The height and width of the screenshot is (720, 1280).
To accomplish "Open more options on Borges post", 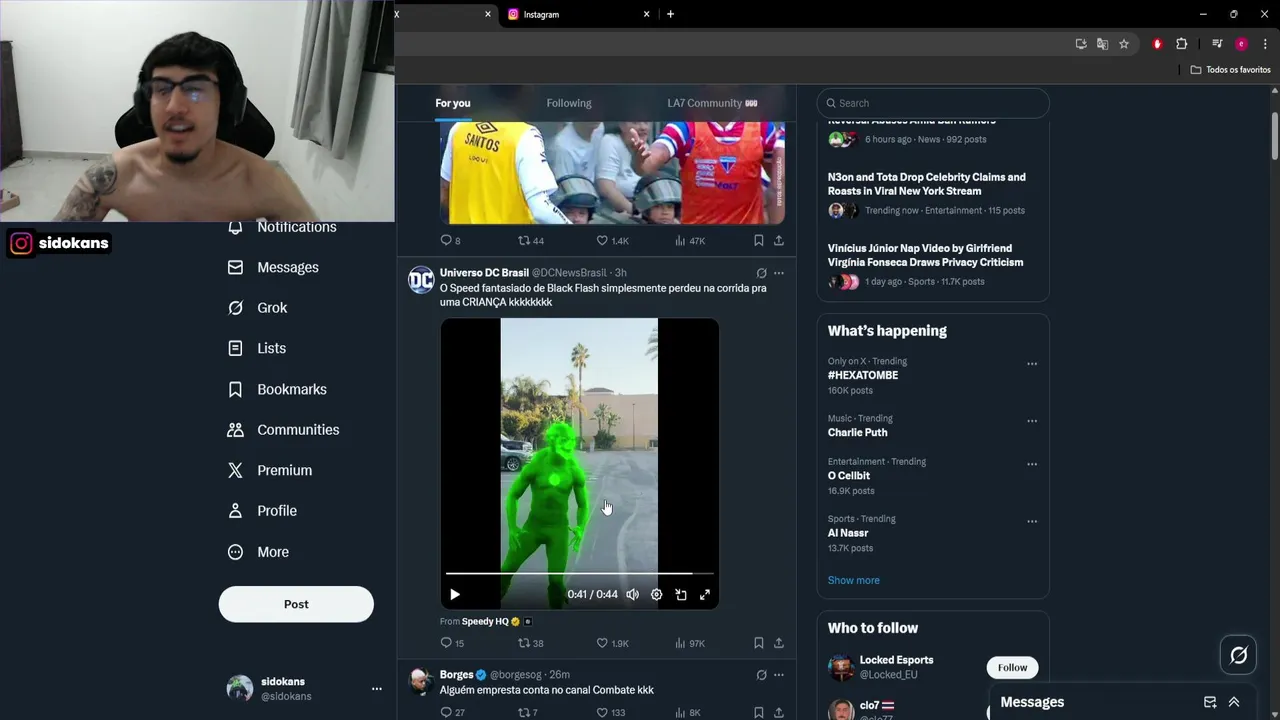I will [x=779, y=675].
